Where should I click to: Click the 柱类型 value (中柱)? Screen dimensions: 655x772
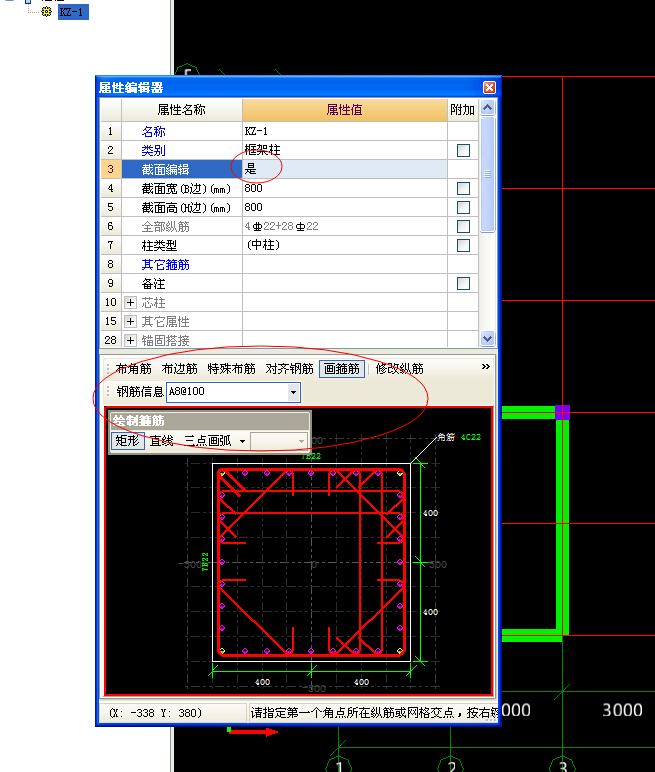coord(345,245)
